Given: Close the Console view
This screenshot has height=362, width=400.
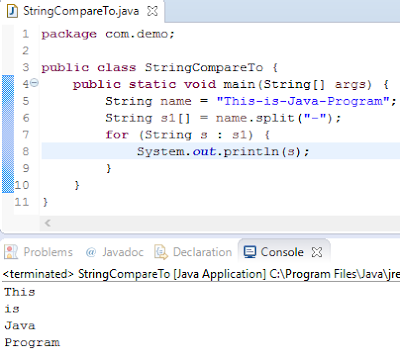Looking at the screenshot, I should 317,252.
